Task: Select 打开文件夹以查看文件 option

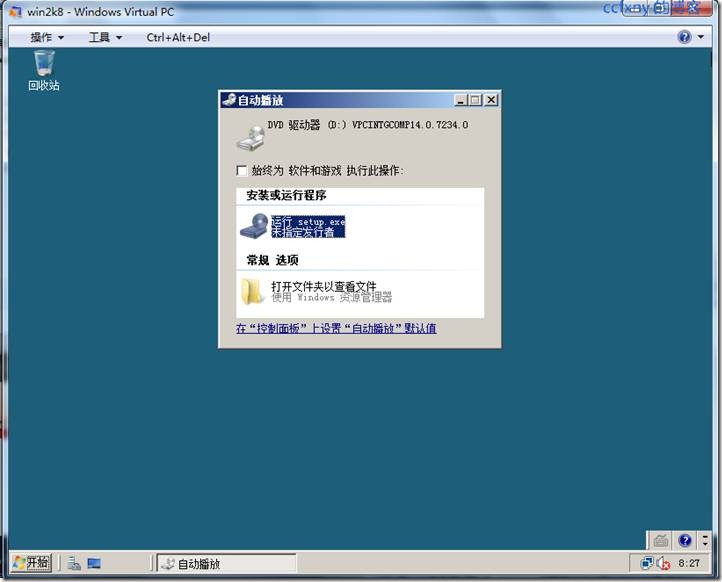Action: coord(331,291)
